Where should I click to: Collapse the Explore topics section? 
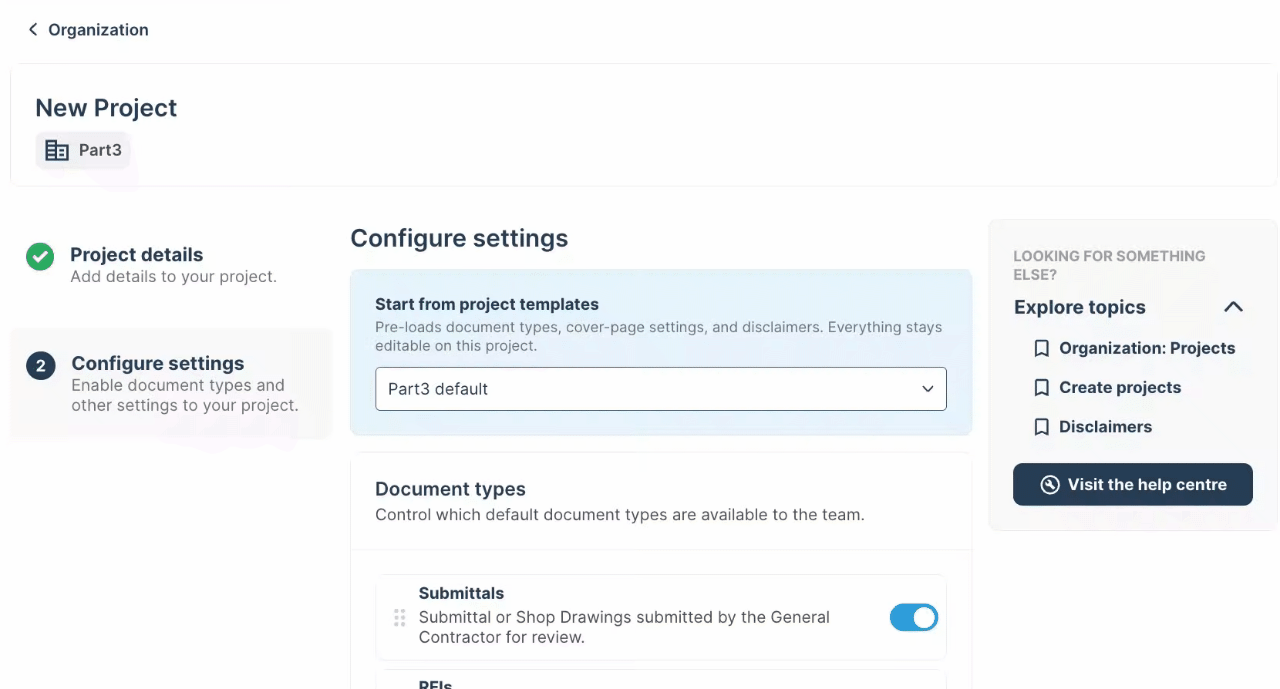(x=1233, y=307)
